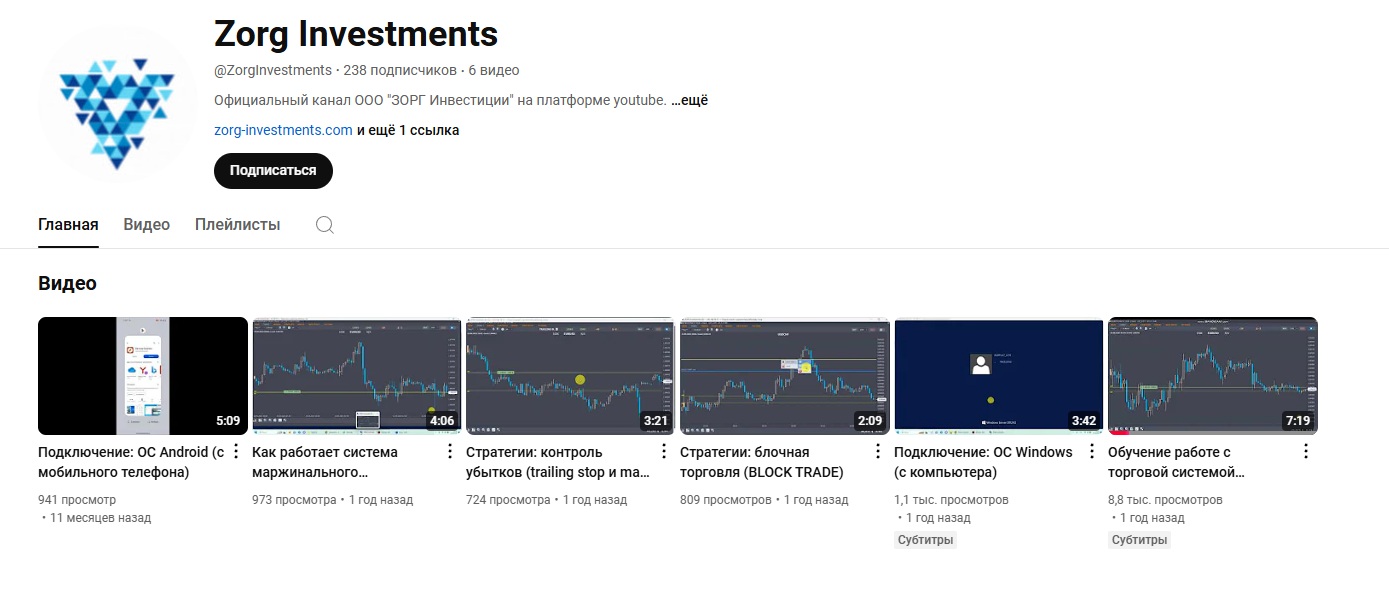1389x594 pixels.
Task: Open title 'Подключение: ОС Windows (с компьютера)'
Action: pyautogui.click(x=983, y=462)
